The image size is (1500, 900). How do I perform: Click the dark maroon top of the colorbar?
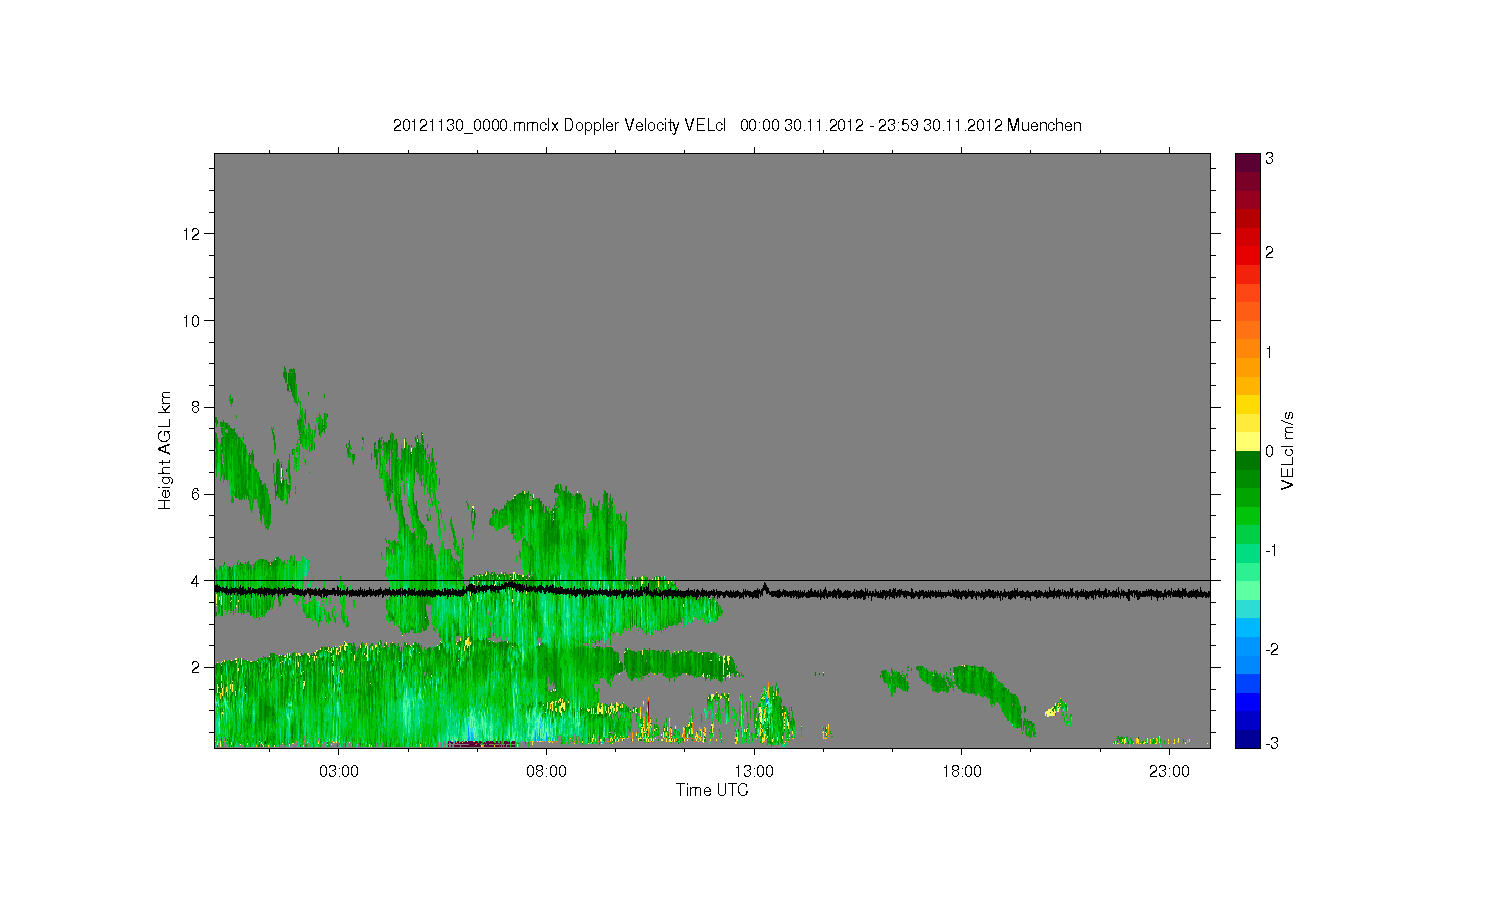pos(1247,162)
